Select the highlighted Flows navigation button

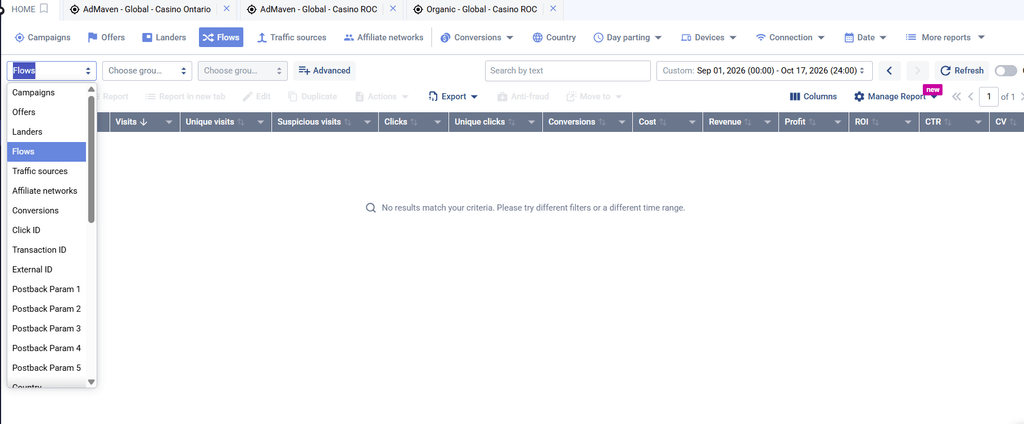221,37
